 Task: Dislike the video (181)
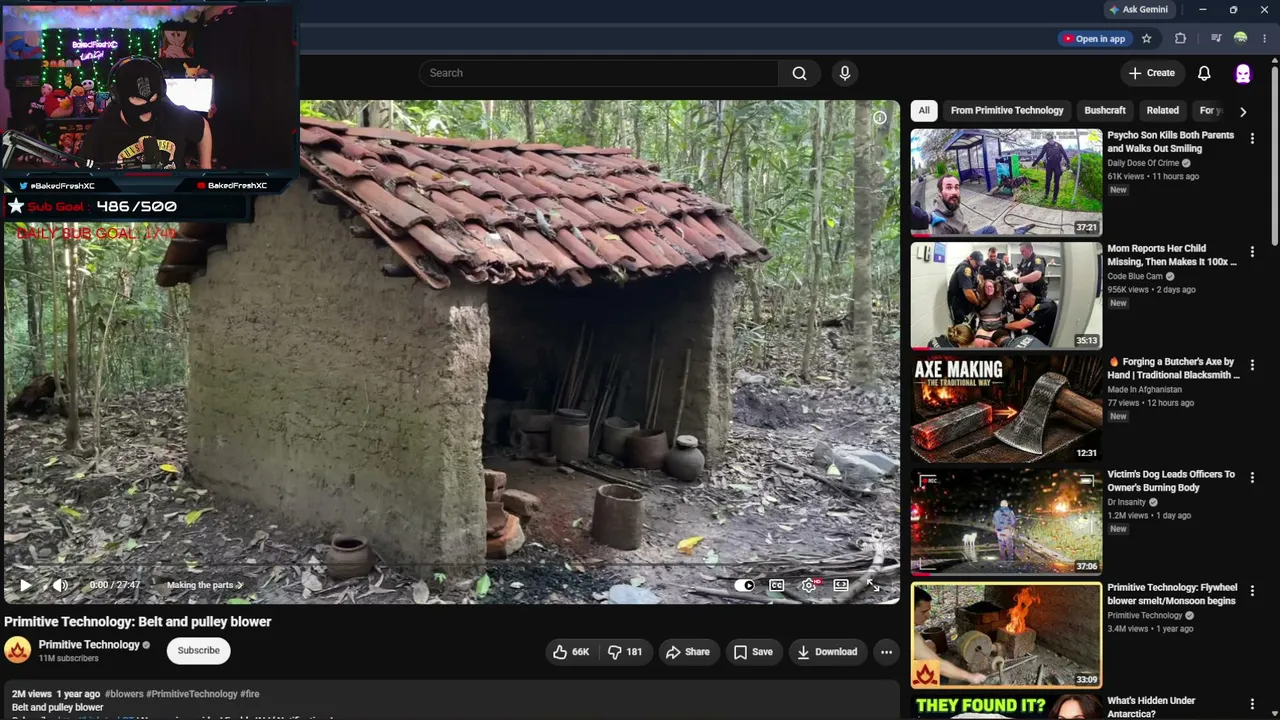pos(626,652)
